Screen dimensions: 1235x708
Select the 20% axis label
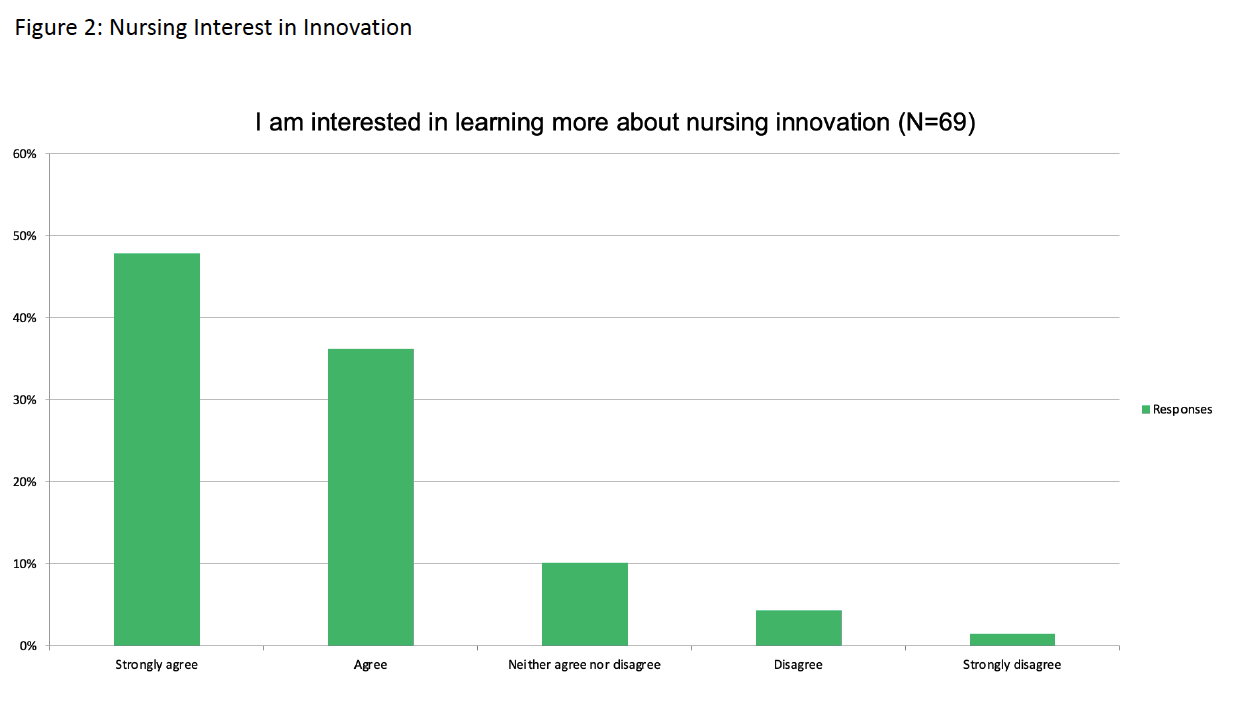pyautogui.click(x=25, y=482)
